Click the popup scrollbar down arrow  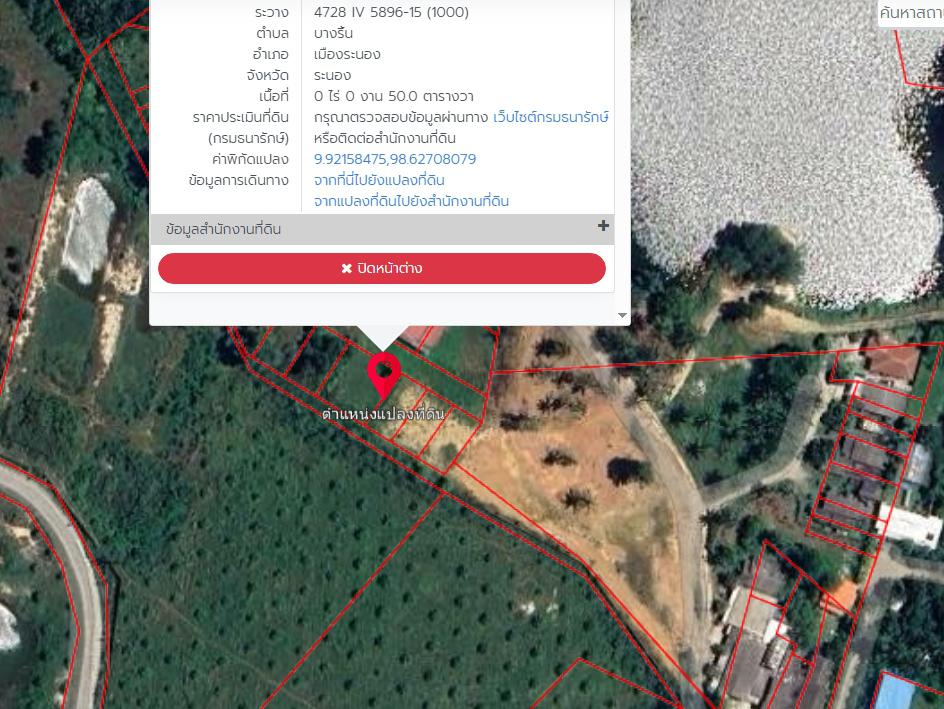(x=623, y=316)
